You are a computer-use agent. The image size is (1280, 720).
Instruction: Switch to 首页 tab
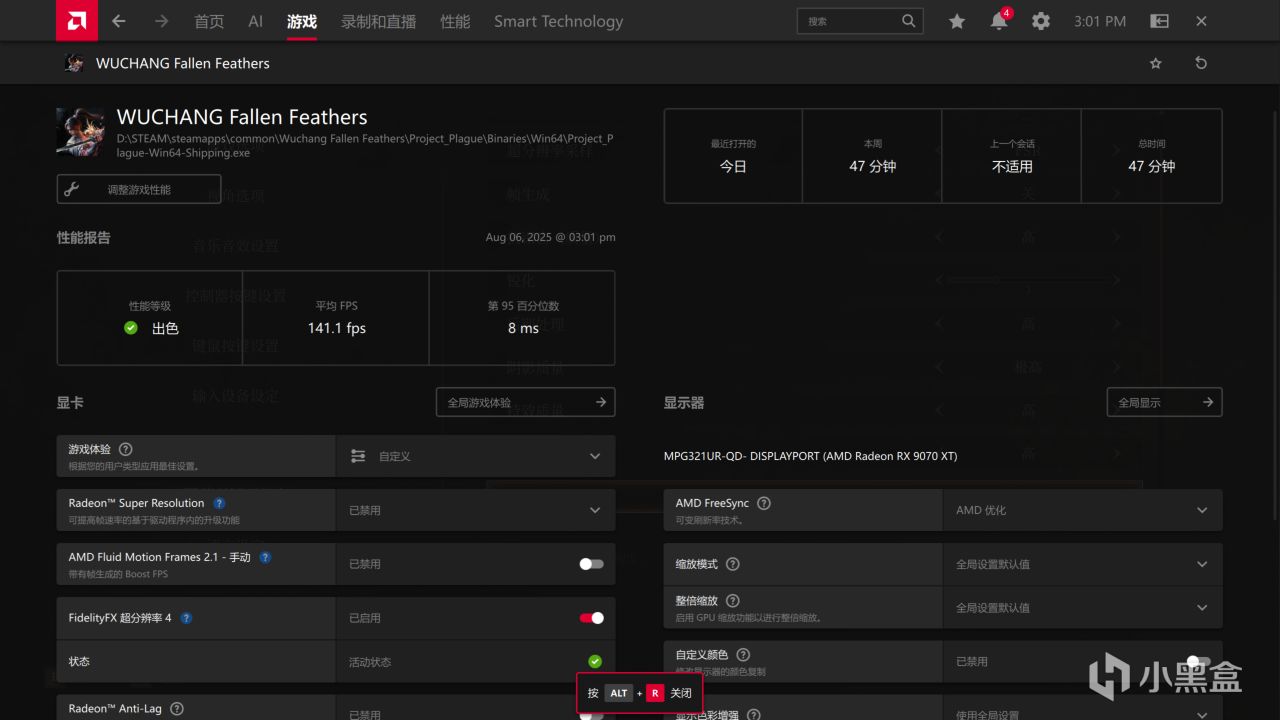[209, 21]
